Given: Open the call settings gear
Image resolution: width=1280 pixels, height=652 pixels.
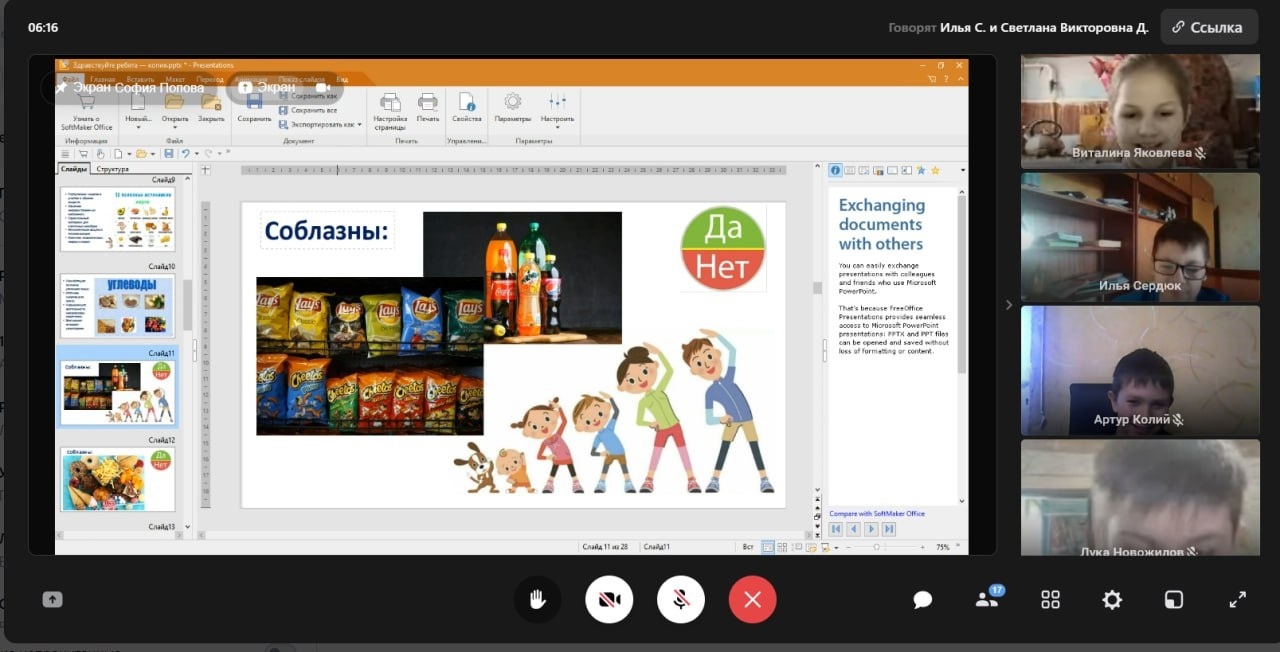Looking at the screenshot, I should tap(1112, 599).
